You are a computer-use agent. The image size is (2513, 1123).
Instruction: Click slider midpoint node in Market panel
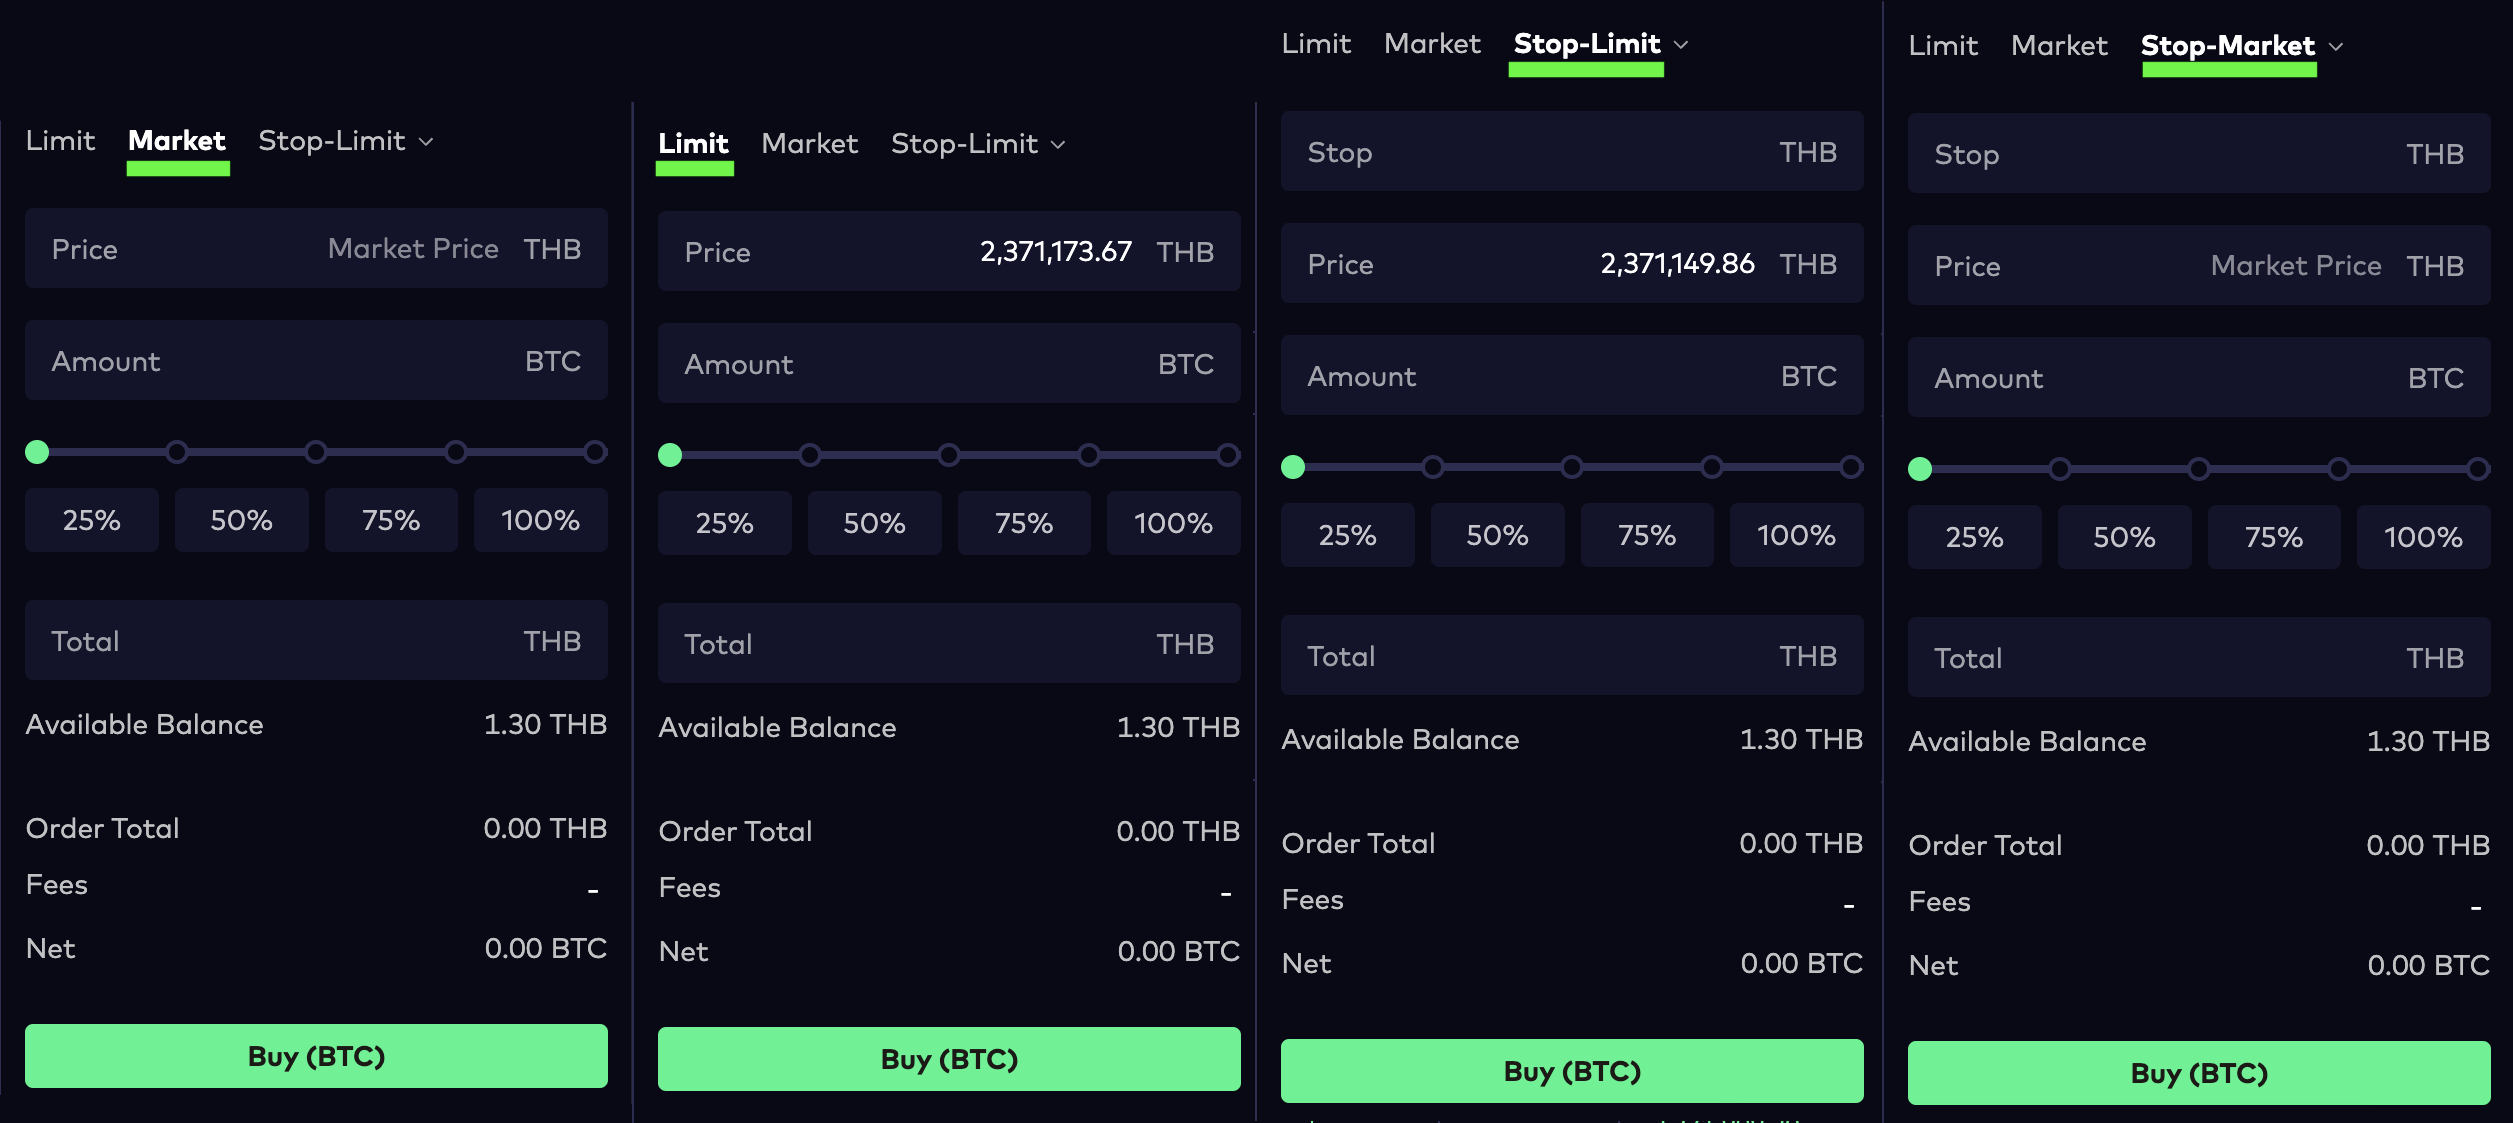coord(316,452)
